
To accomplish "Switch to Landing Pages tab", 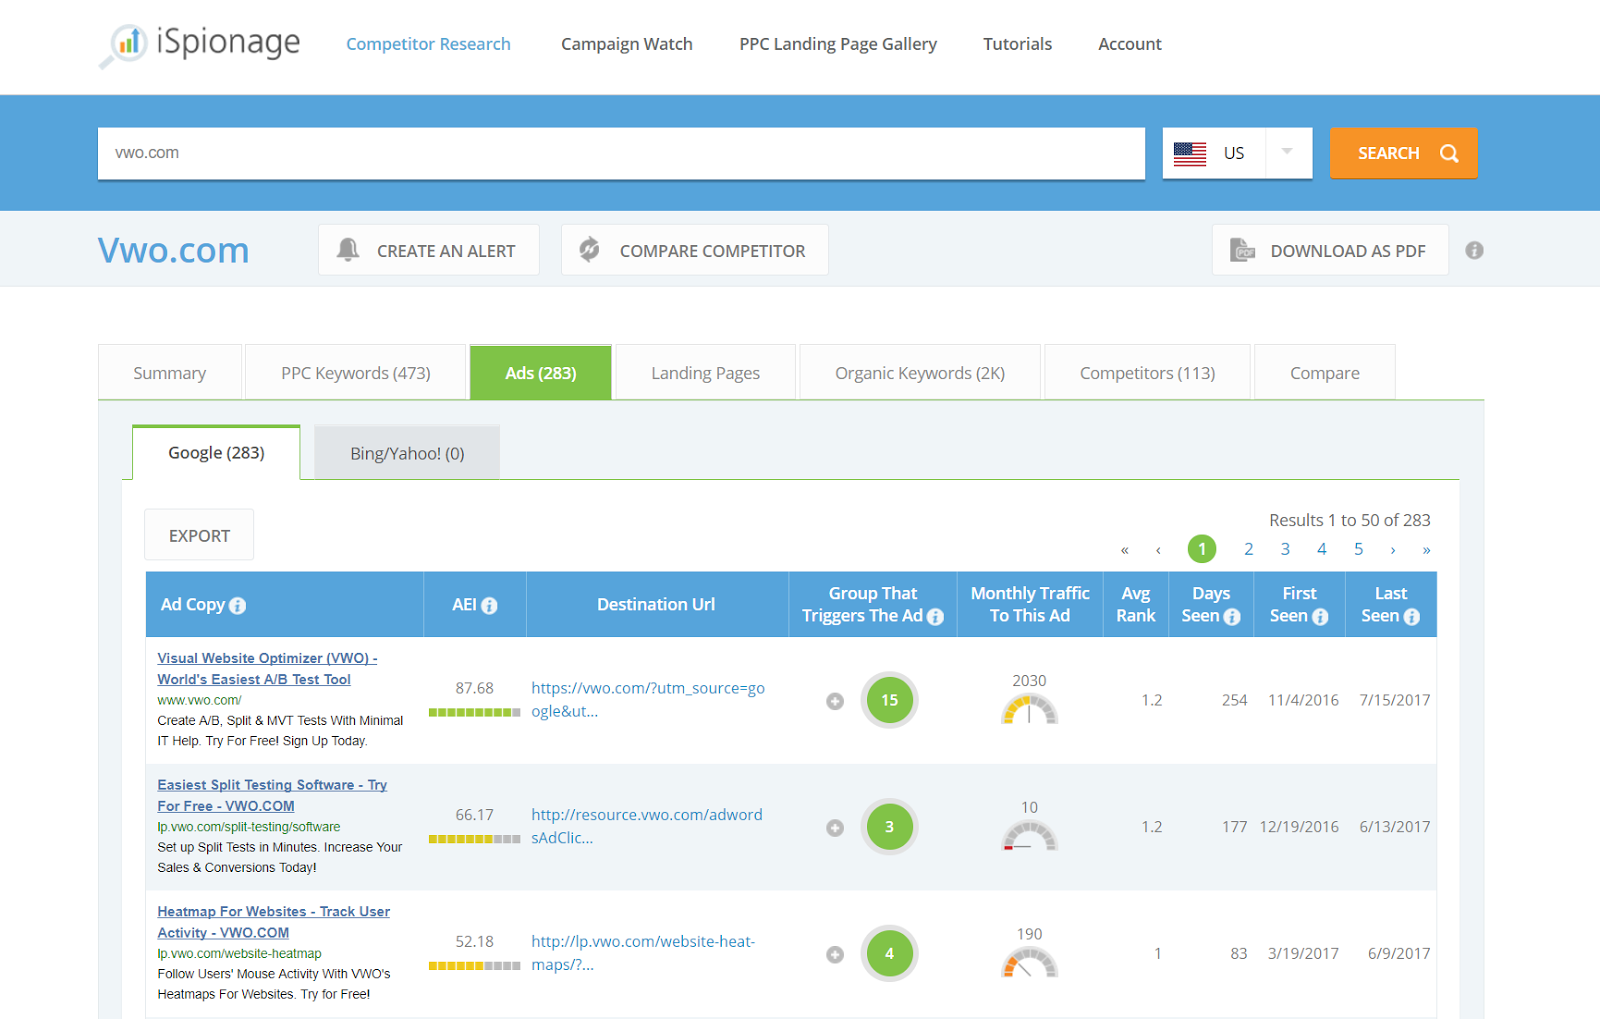I will click(706, 373).
